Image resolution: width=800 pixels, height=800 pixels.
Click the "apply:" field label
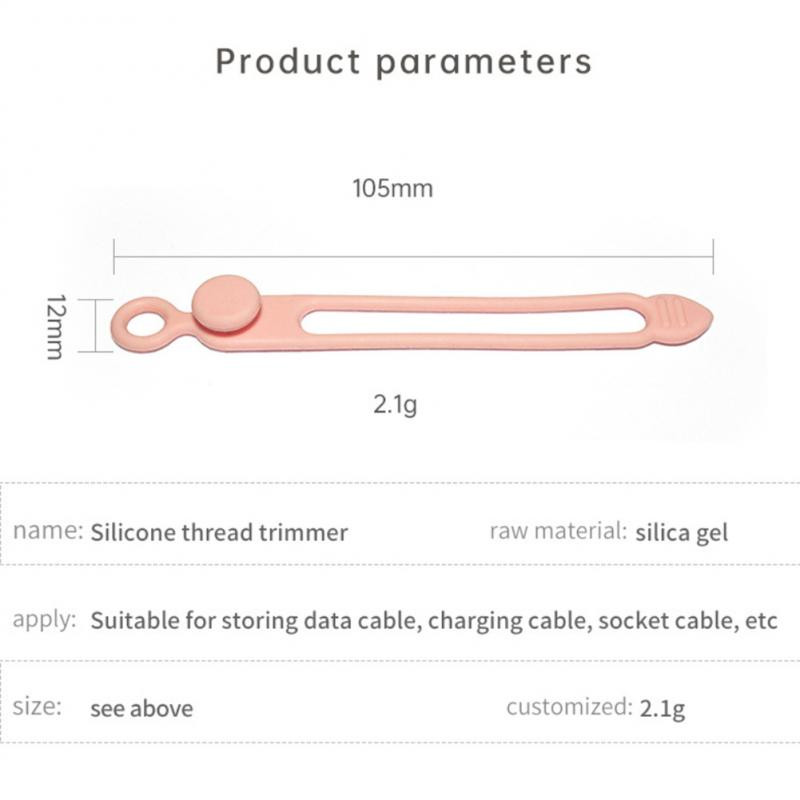pyautogui.click(x=44, y=619)
